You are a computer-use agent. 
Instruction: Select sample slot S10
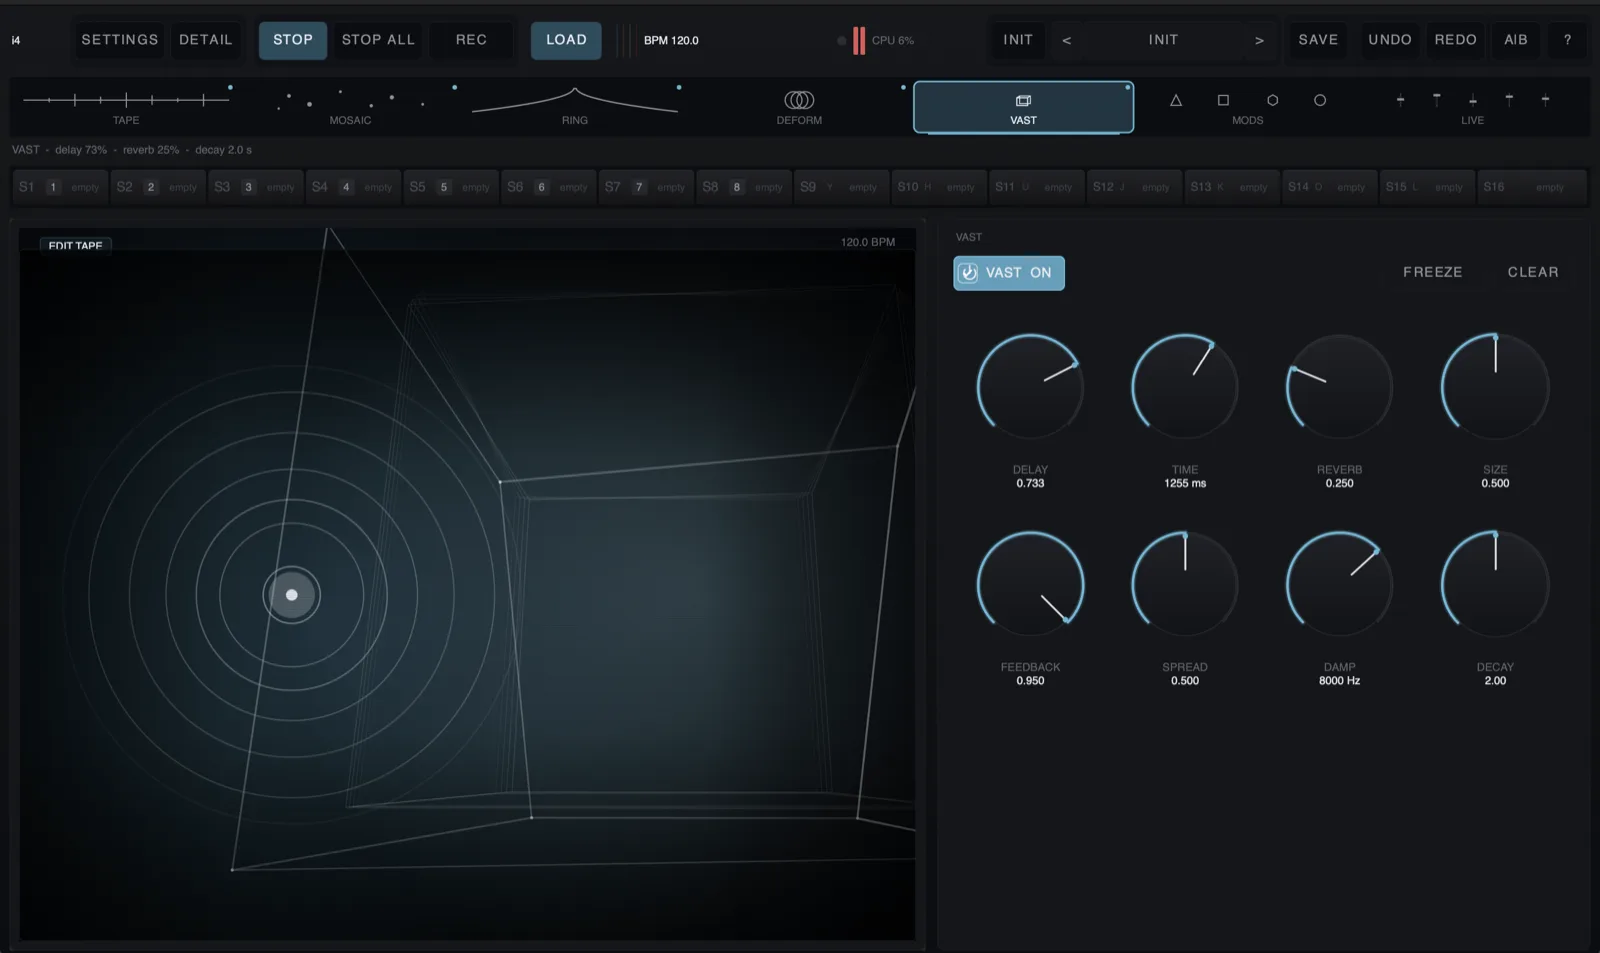tap(938, 187)
